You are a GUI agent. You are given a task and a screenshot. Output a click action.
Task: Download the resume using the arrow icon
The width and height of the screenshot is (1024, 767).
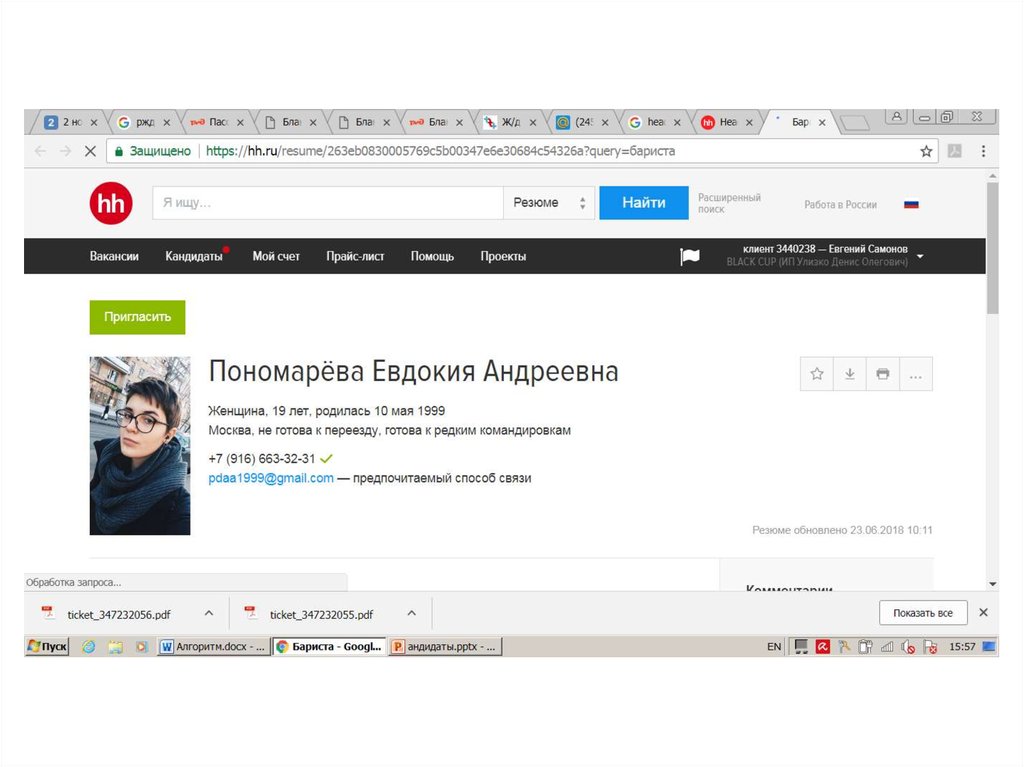click(x=850, y=374)
